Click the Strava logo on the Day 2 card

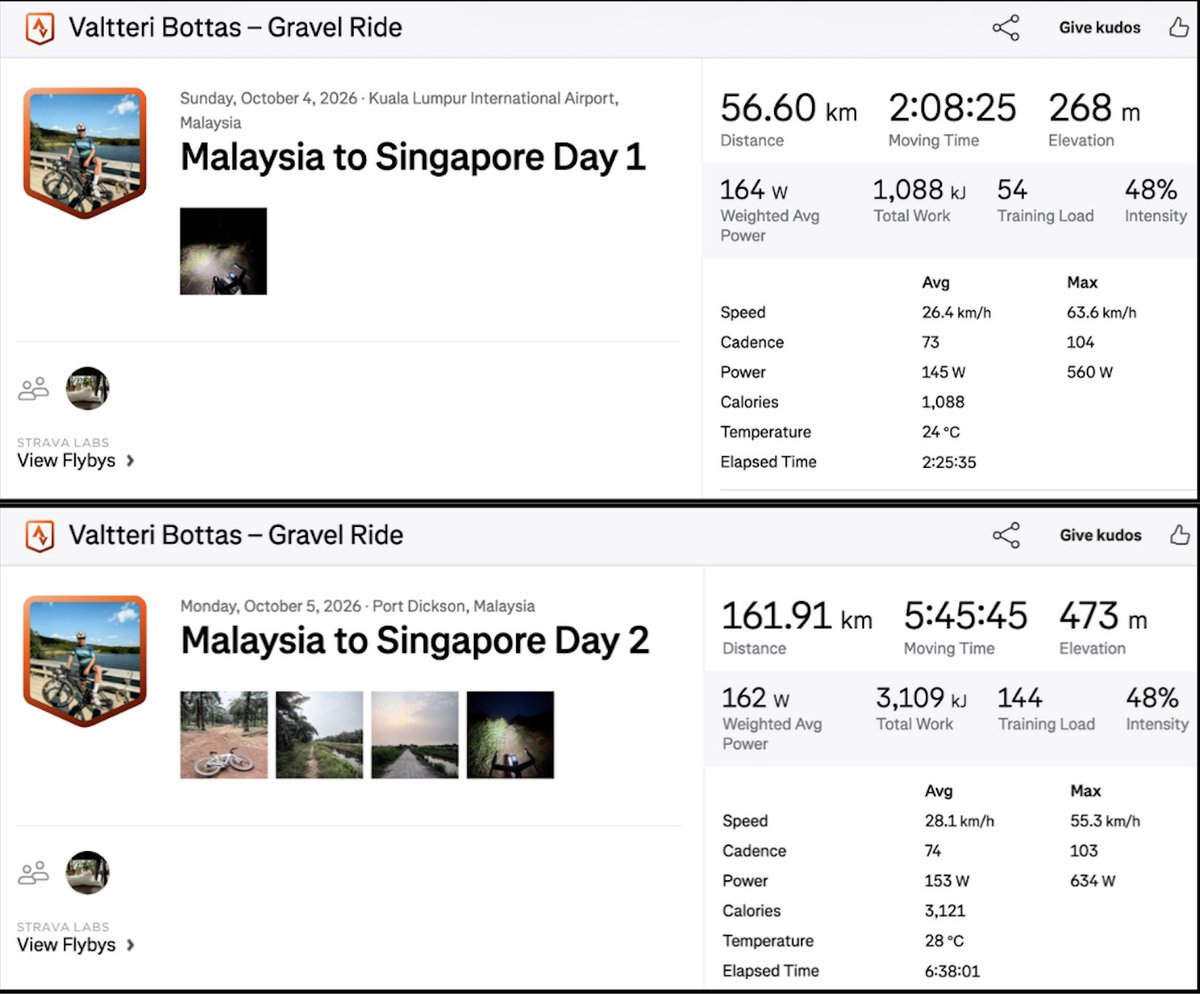tap(39, 536)
